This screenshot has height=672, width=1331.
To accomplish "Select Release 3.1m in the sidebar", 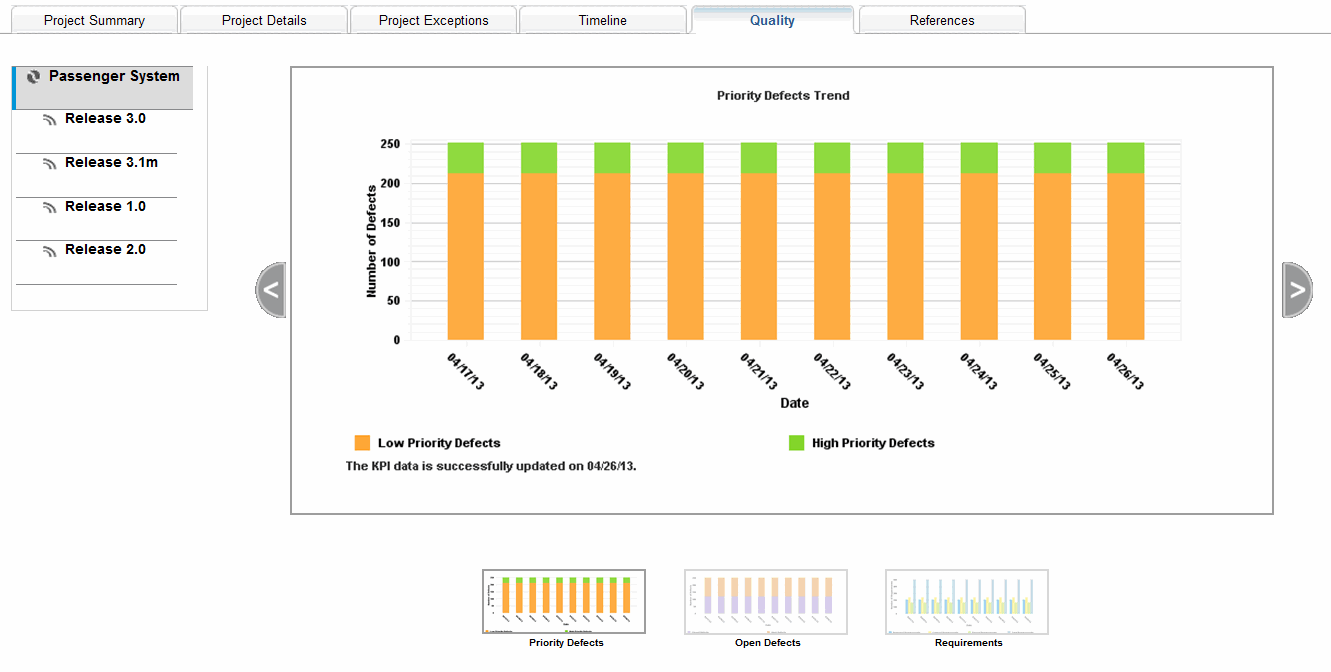I will (111, 162).
